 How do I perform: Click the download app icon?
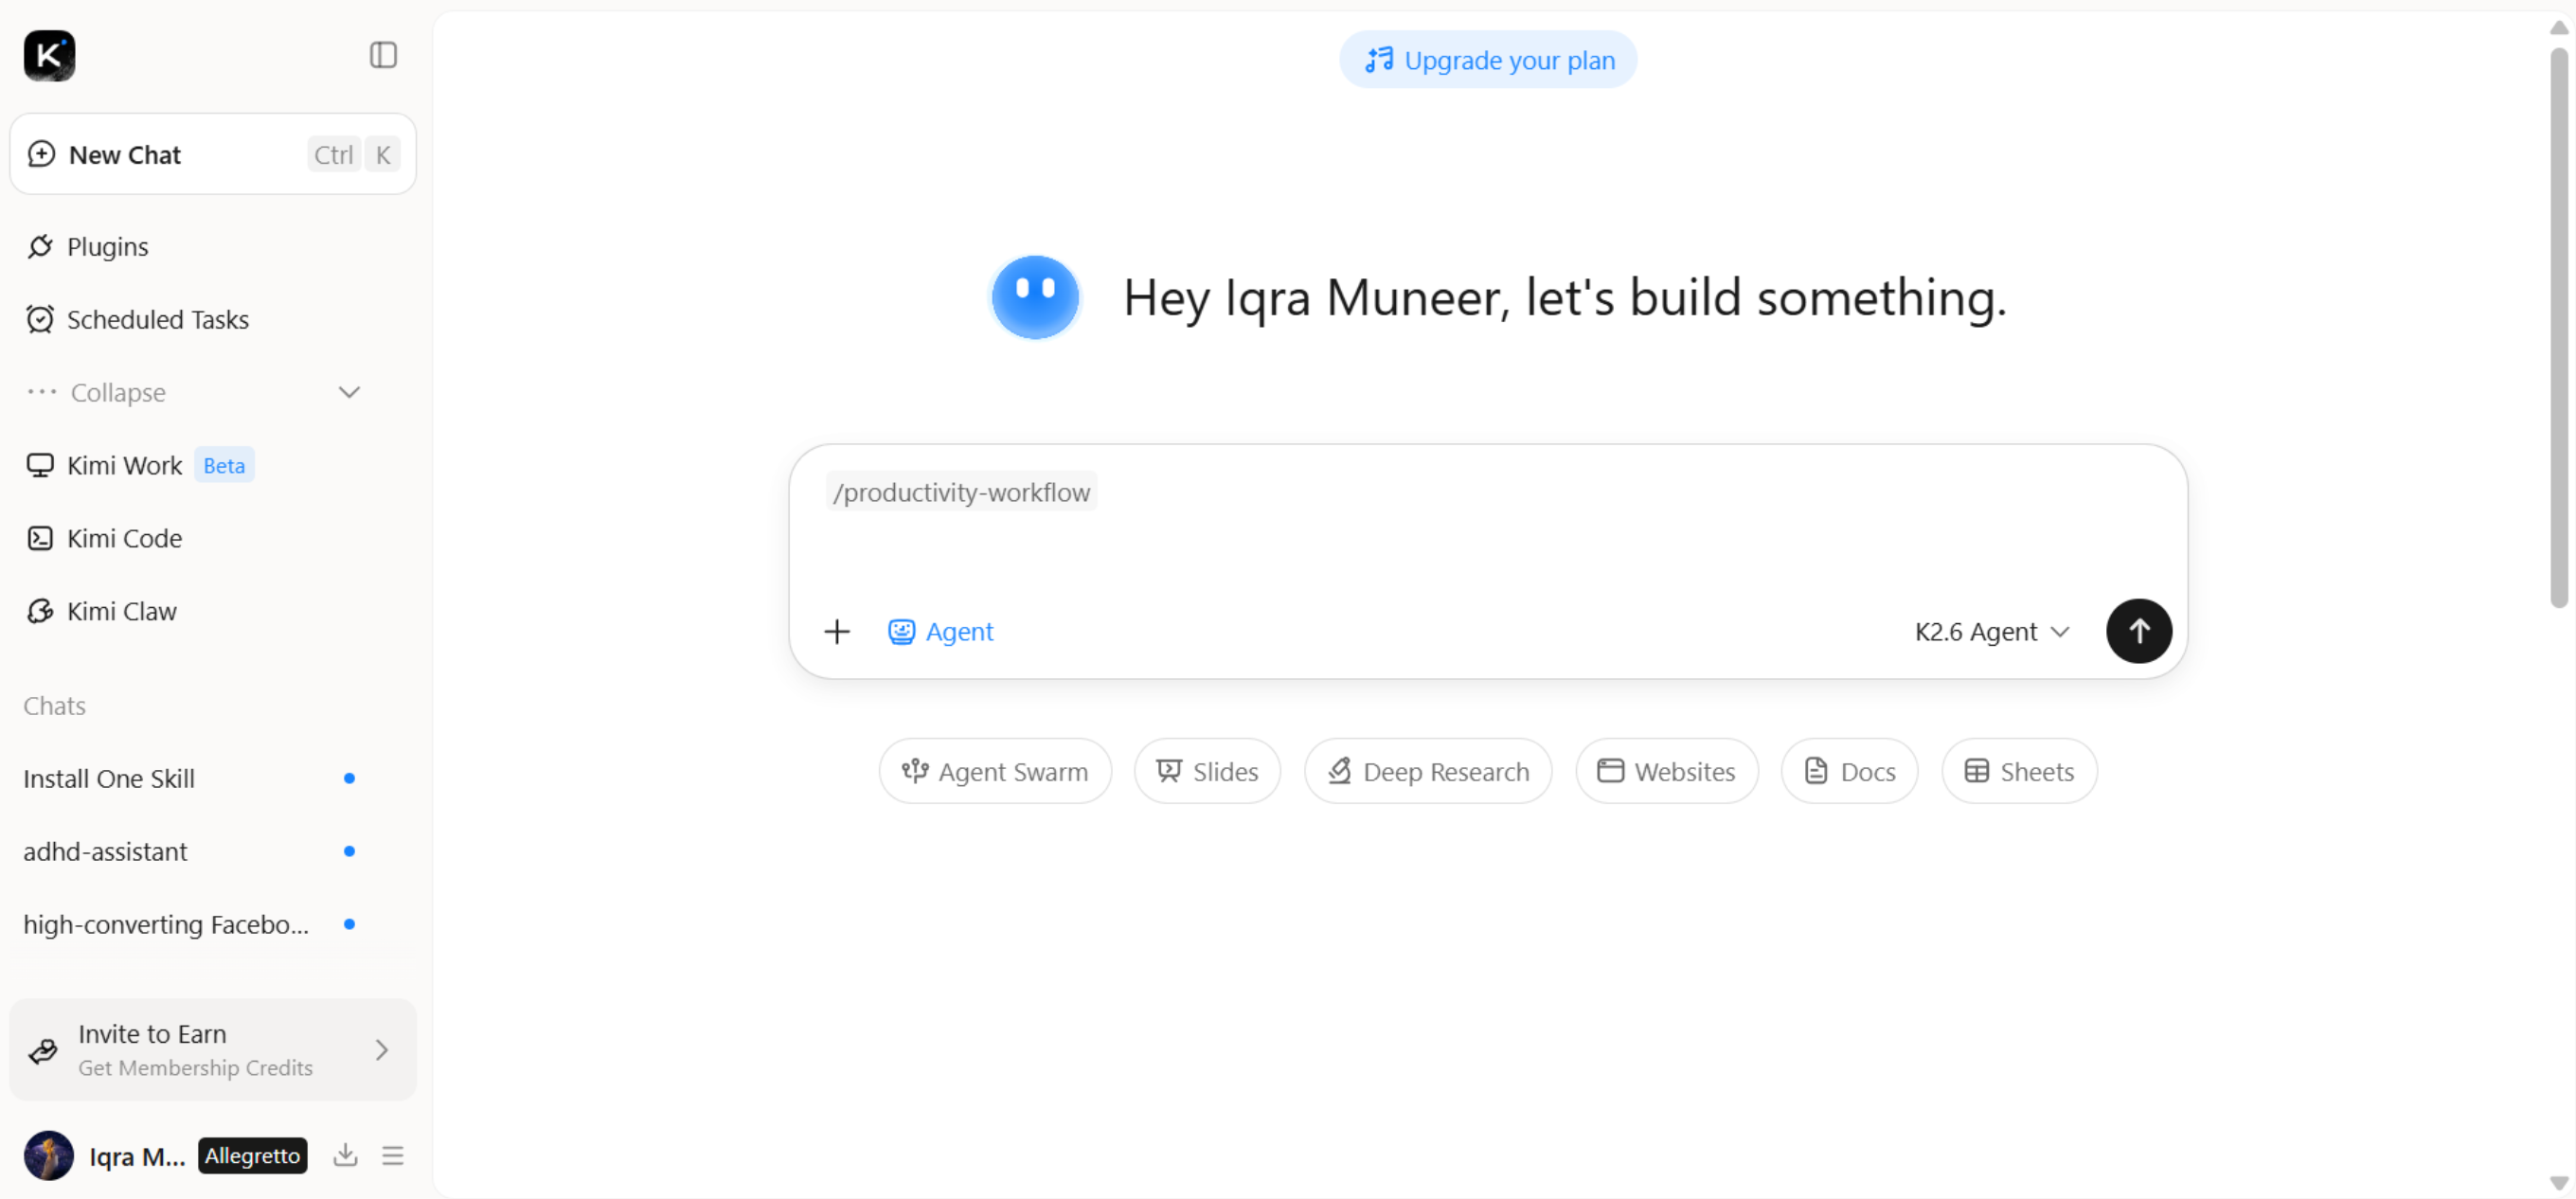(345, 1155)
